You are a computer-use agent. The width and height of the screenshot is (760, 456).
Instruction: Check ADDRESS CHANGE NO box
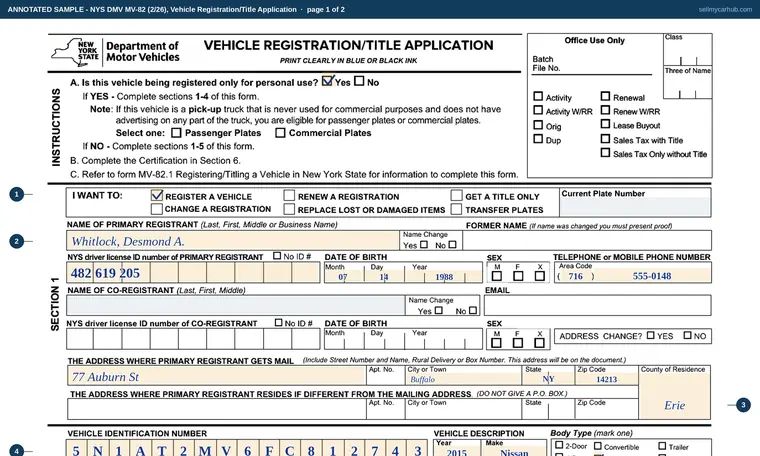click(x=687, y=335)
